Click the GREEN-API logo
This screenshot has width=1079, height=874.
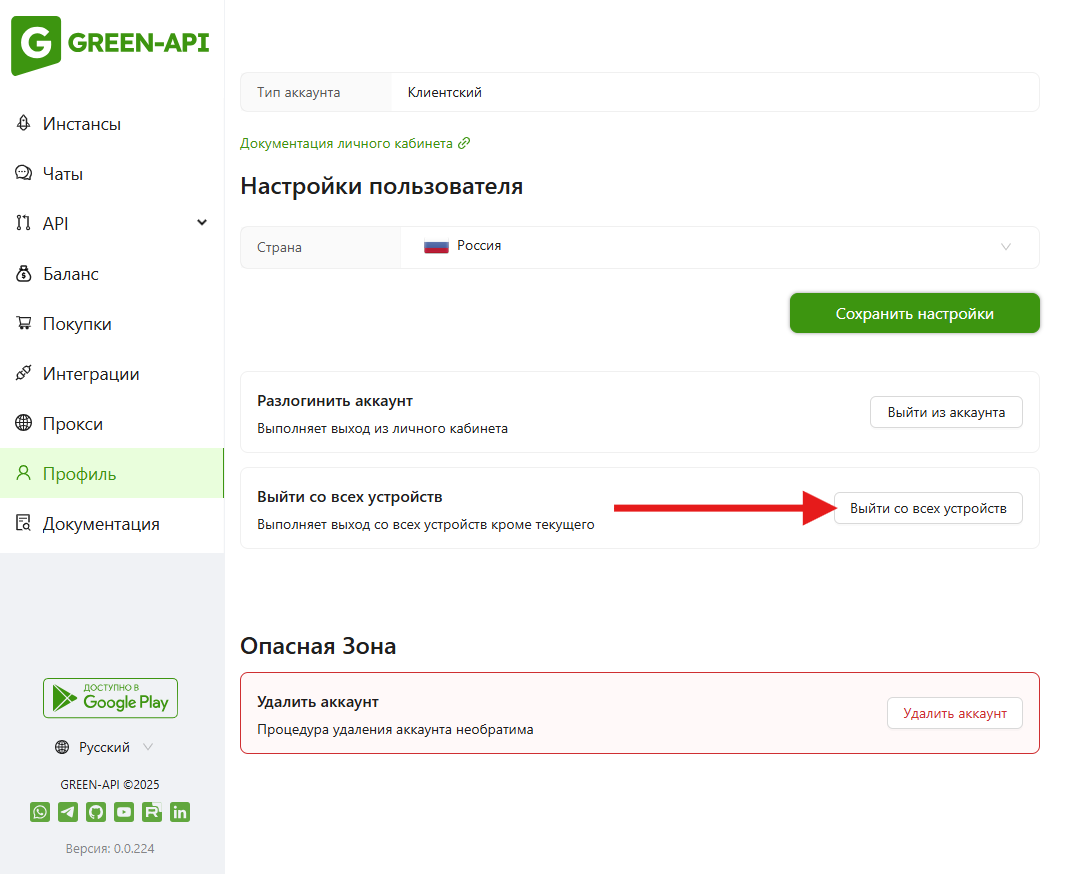(110, 45)
